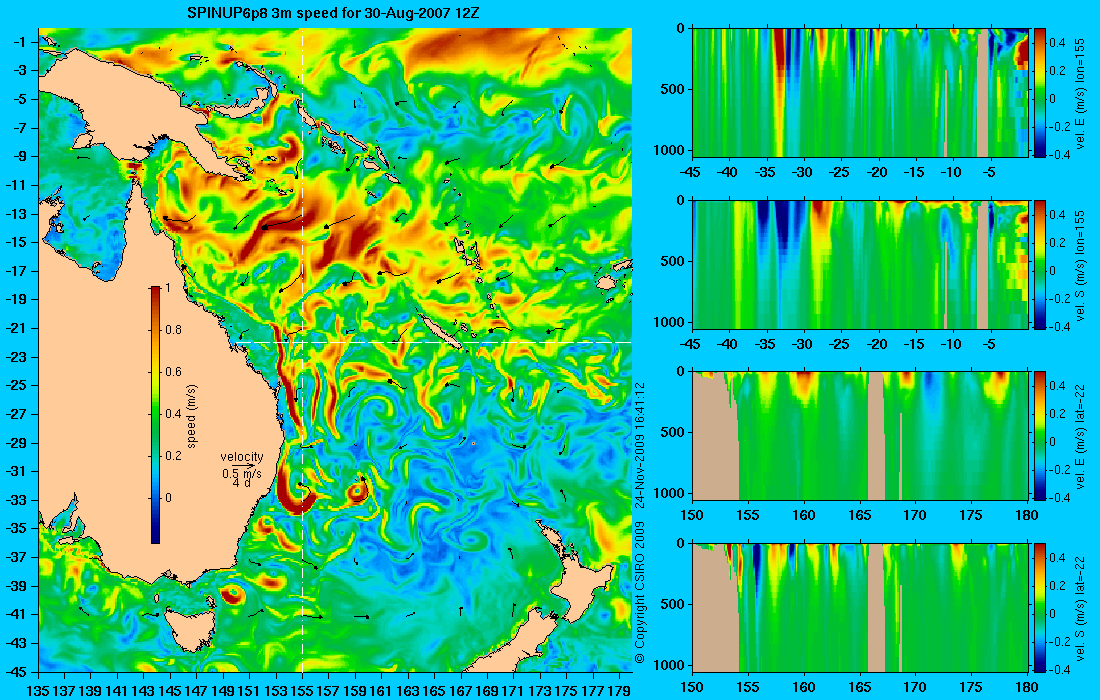Select the 'vel. S (m/s) lat=-22' label
This screenshot has width=1100, height=700.
(1082, 607)
